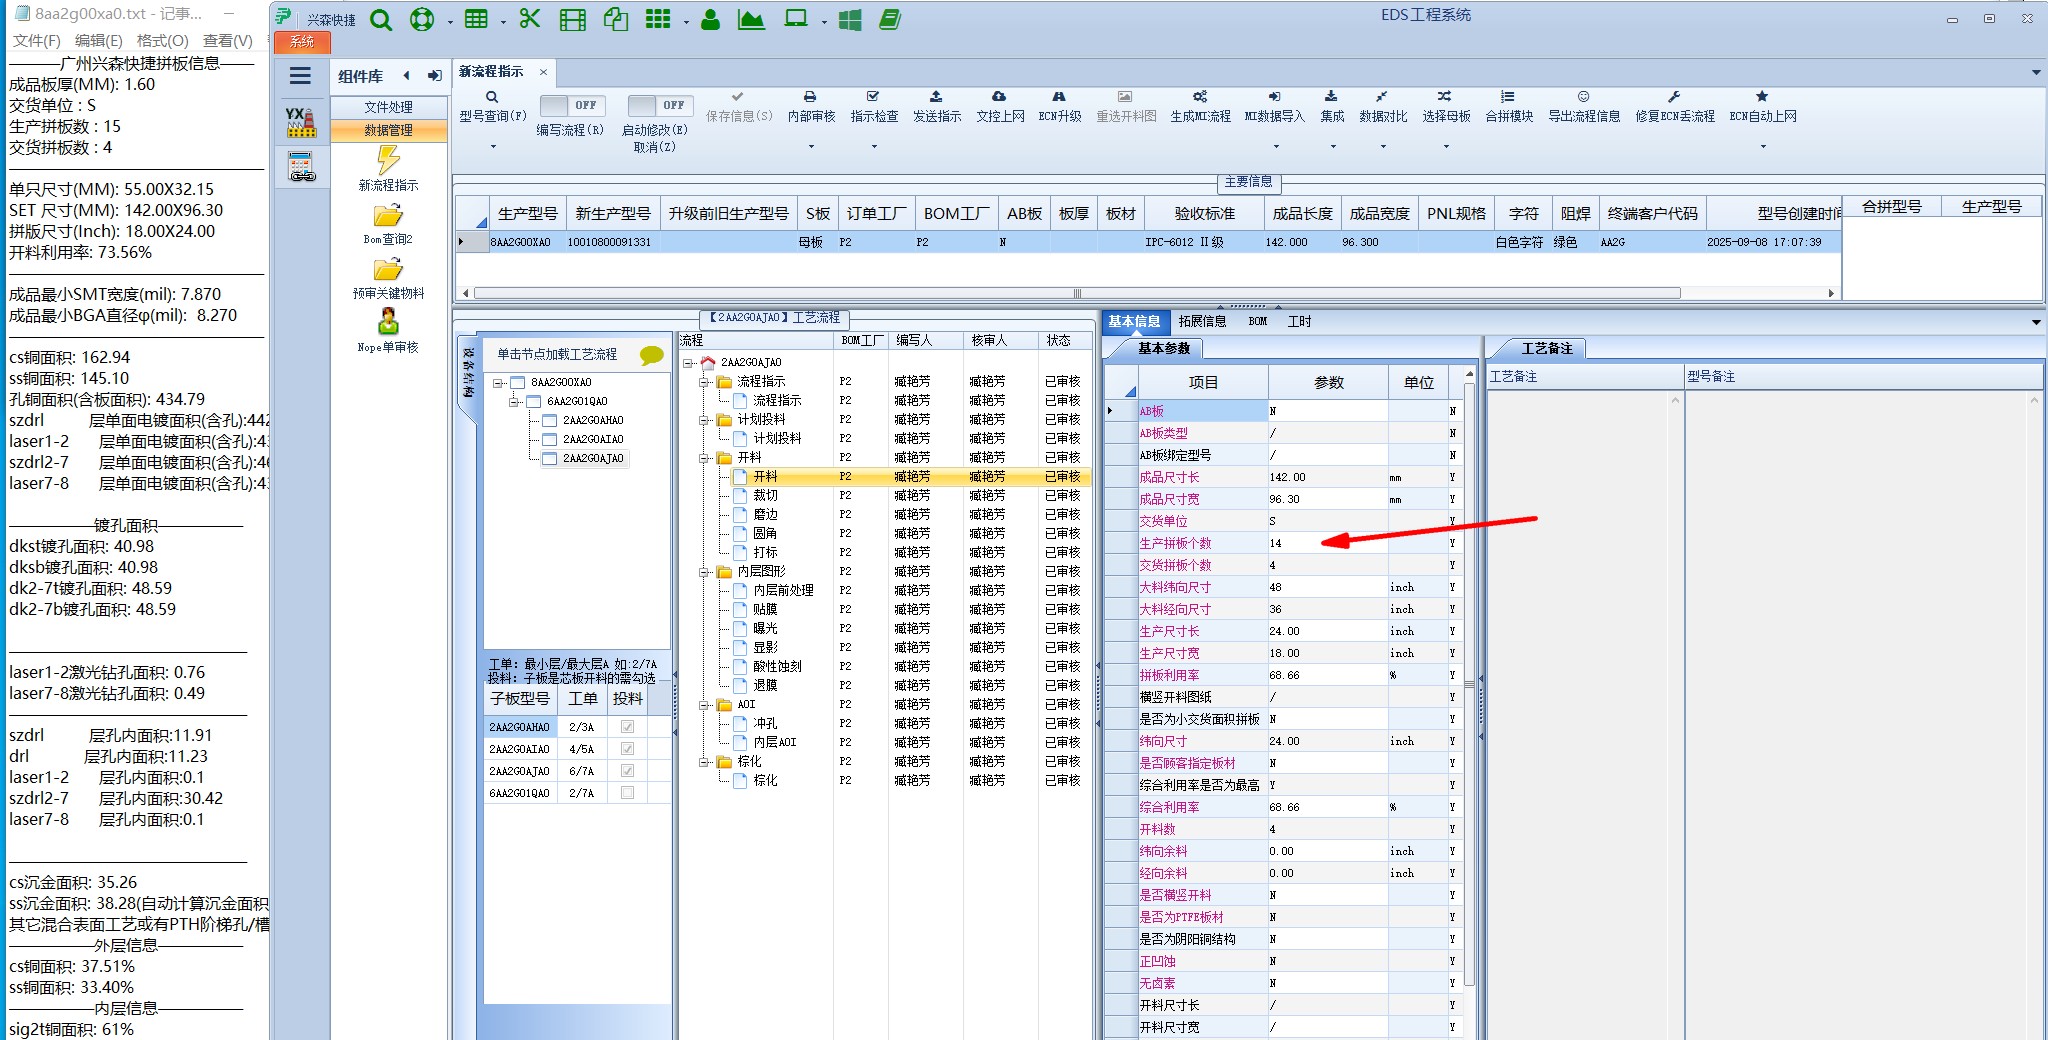Collapse the 内层图形 folder in process tree
2048x1040 pixels.
[x=705, y=572]
